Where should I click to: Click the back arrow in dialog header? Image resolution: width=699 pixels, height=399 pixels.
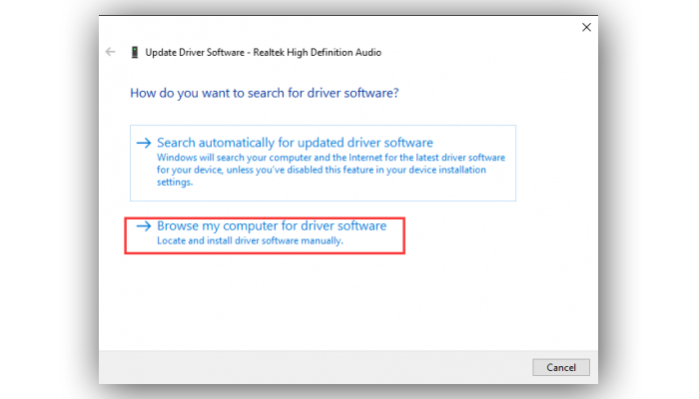[110, 52]
